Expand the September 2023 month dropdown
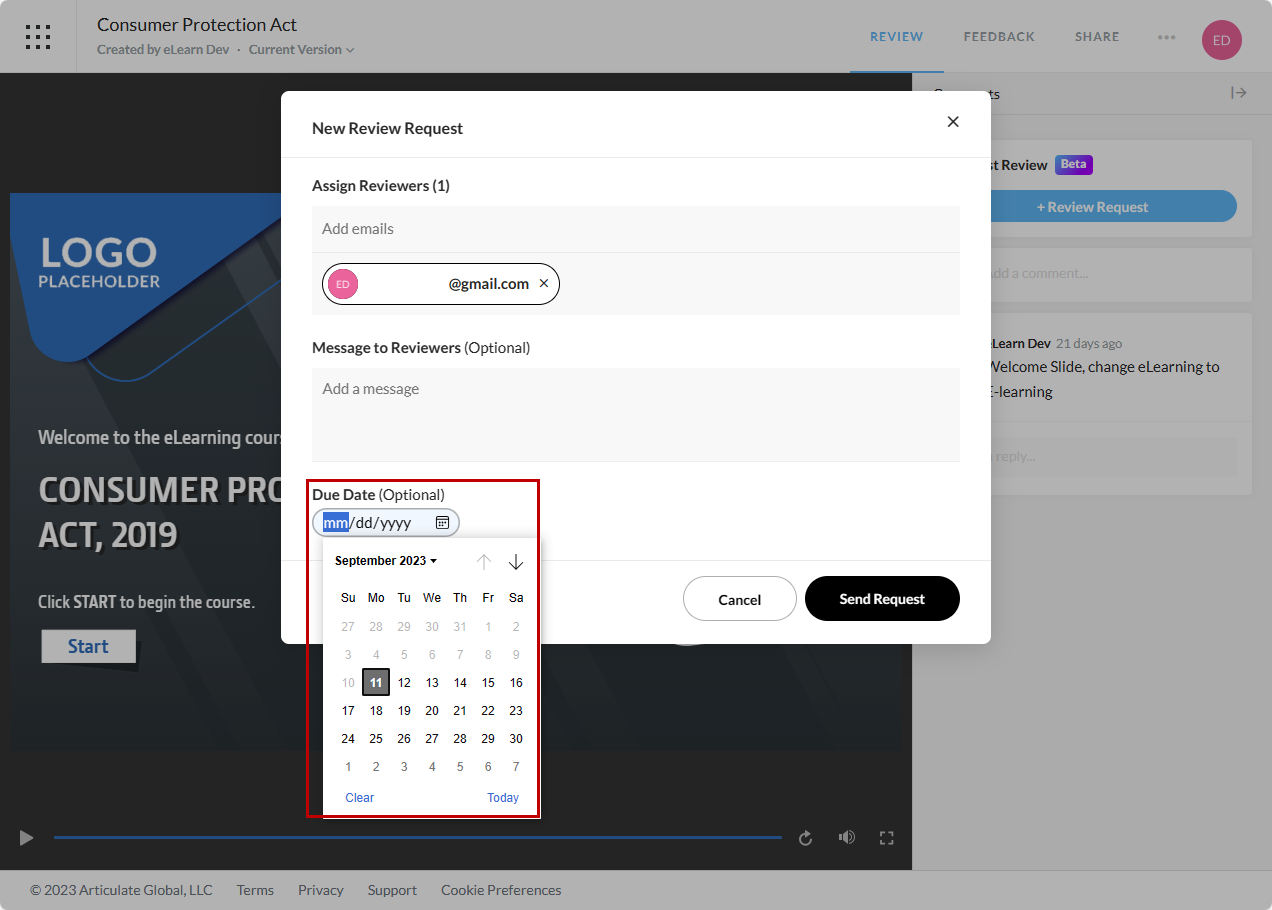Screen dimensions: 1272x910 click(386, 561)
